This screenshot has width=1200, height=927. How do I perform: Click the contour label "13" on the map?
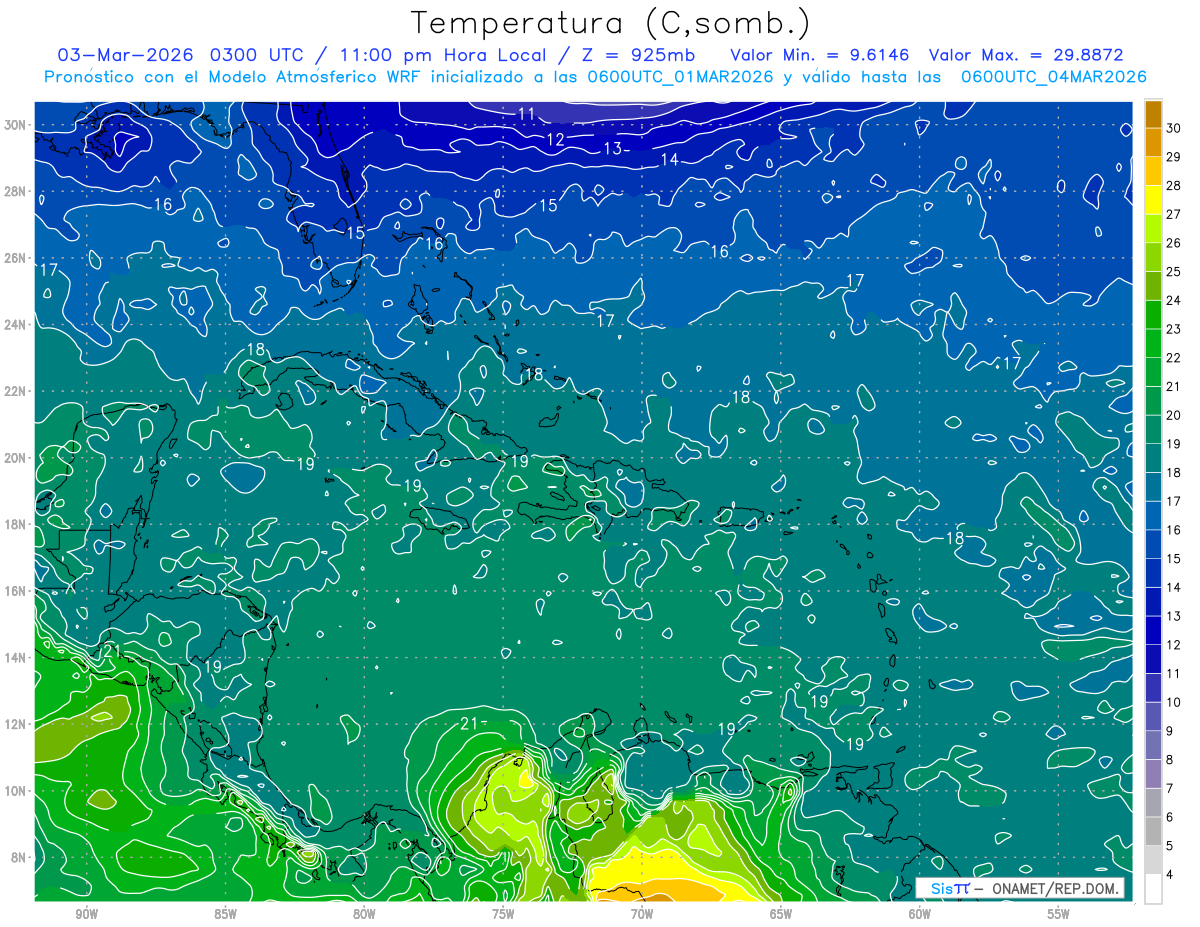pos(613,149)
